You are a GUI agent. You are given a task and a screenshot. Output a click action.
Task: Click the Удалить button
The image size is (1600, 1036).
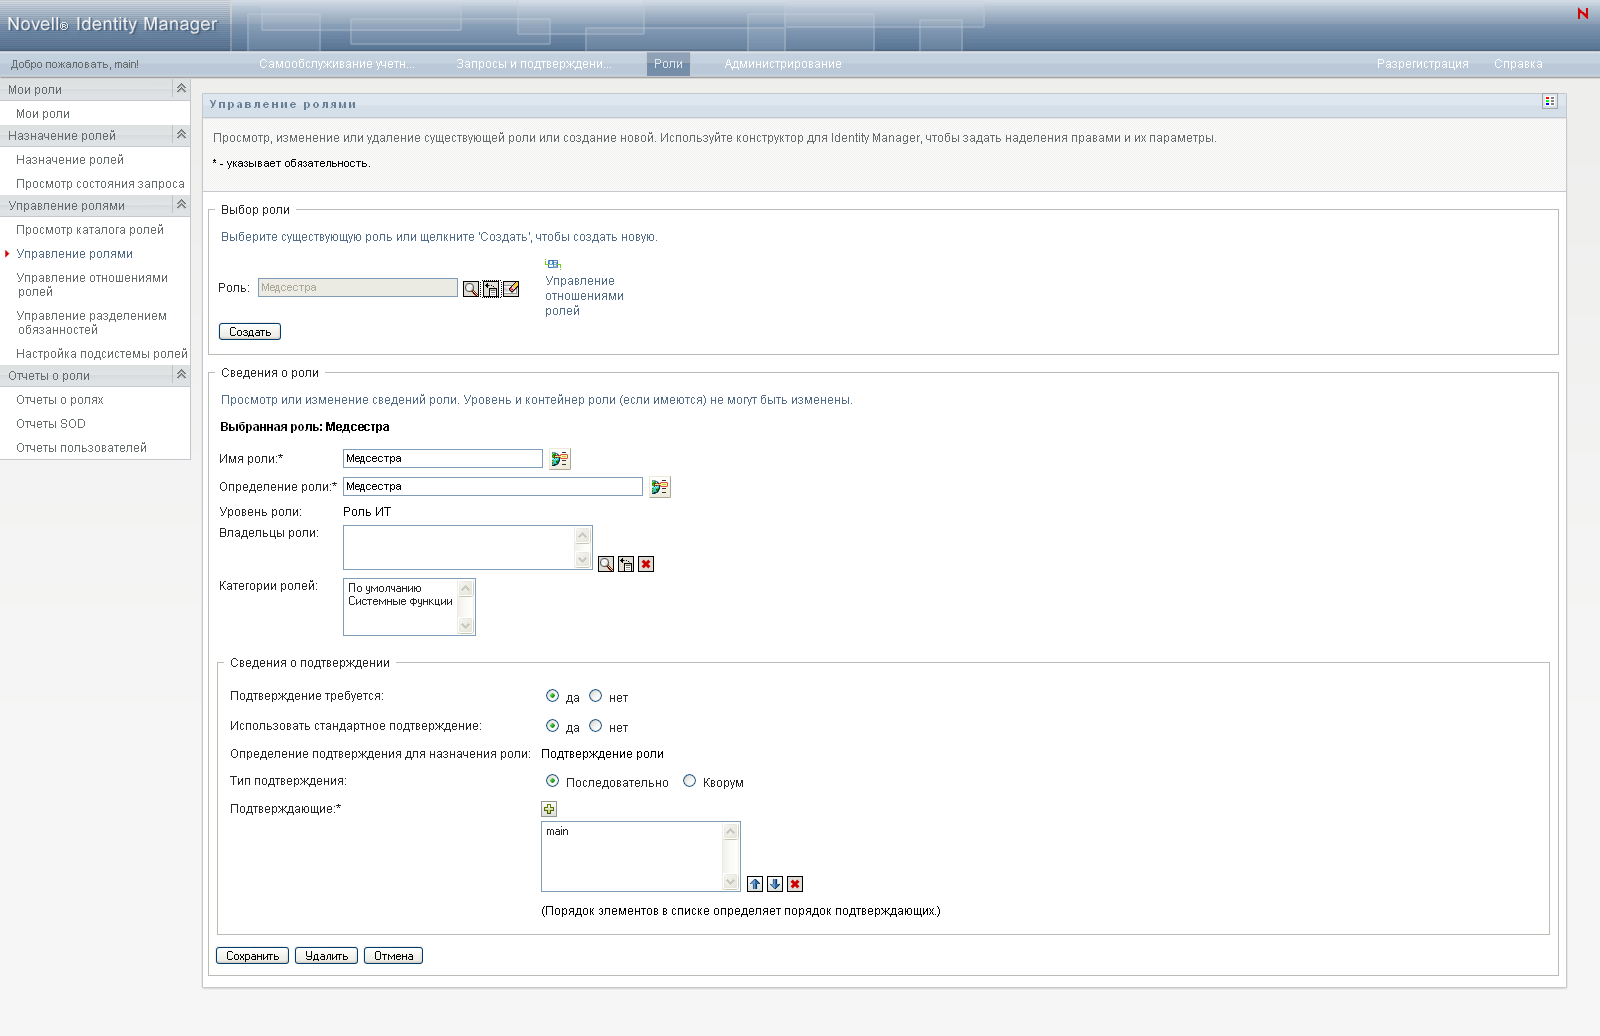pyautogui.click(x=326, y=956)
